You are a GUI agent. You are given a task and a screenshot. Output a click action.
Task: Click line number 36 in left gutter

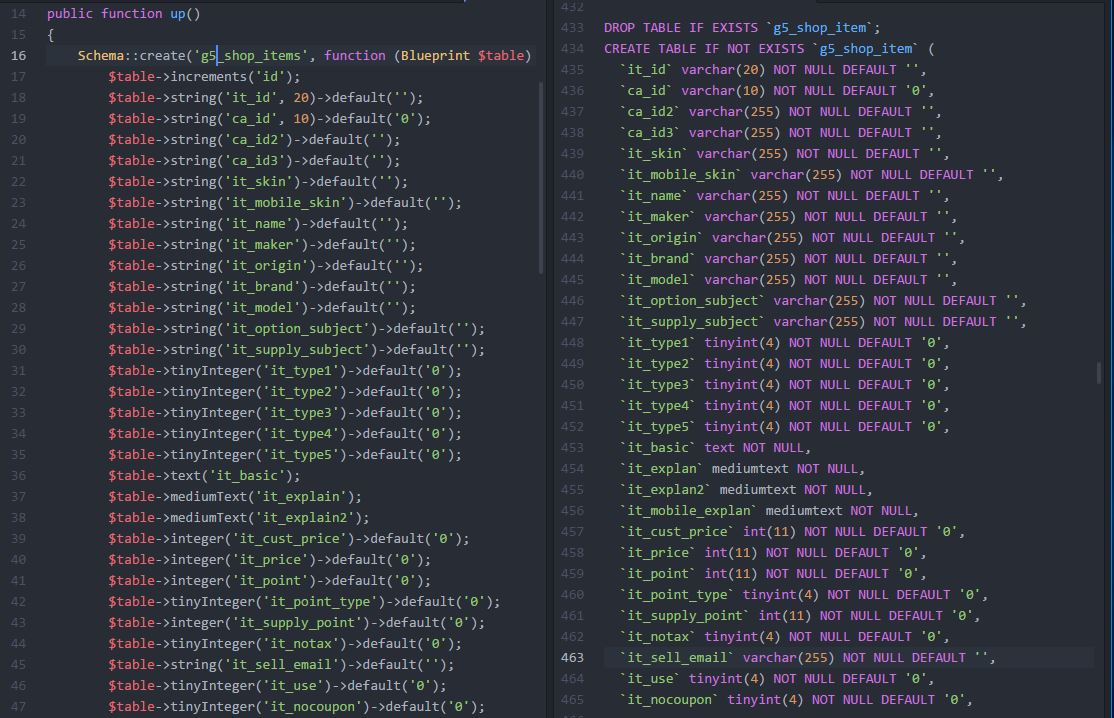coord(19,476)
